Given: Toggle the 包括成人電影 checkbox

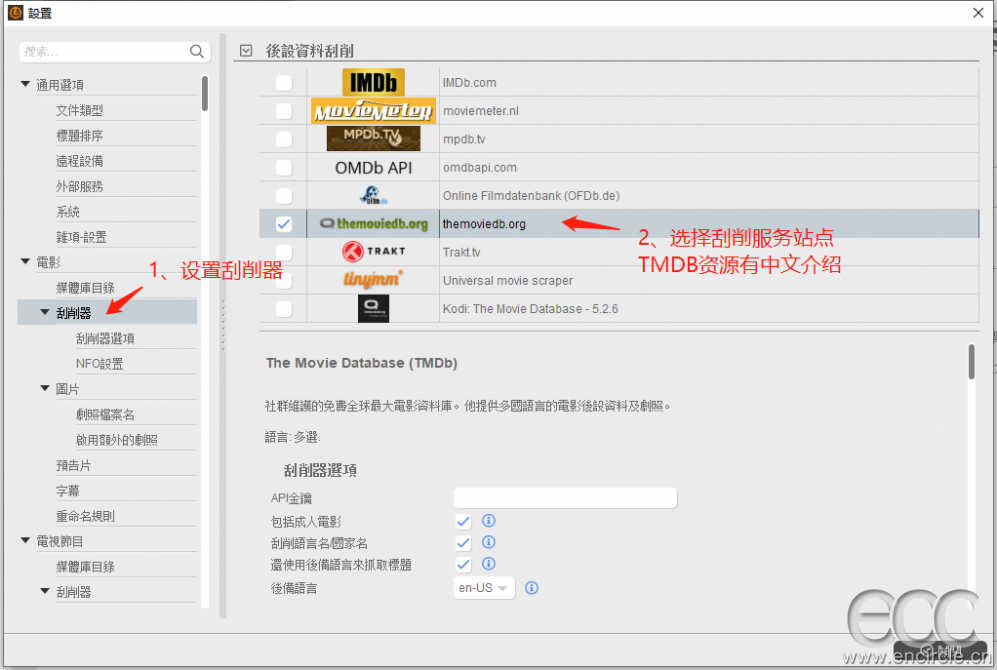Looking at the screenshot, I should click(x=463, y=521).
